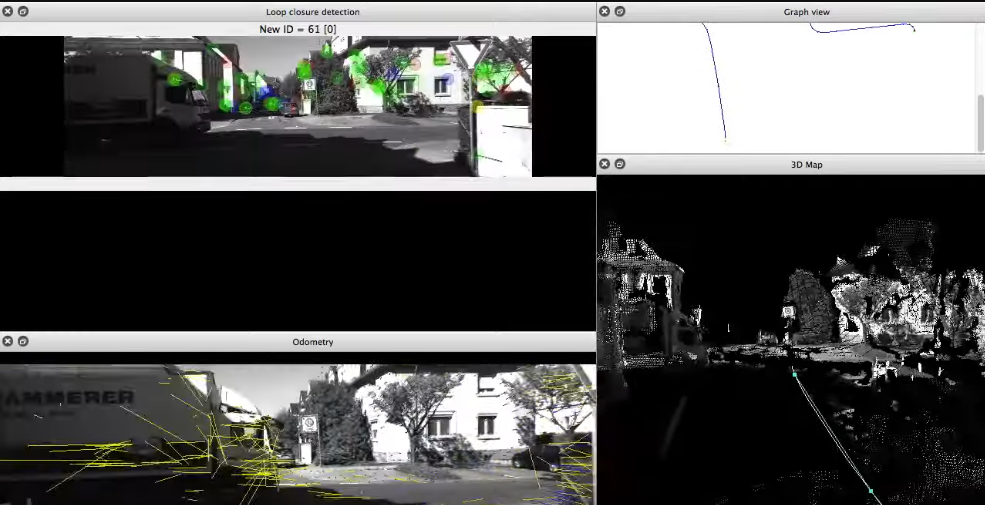This screenshot has height=505, width=985.
Task: Click the truck in the loop closure image
Action: pos(135,90)
